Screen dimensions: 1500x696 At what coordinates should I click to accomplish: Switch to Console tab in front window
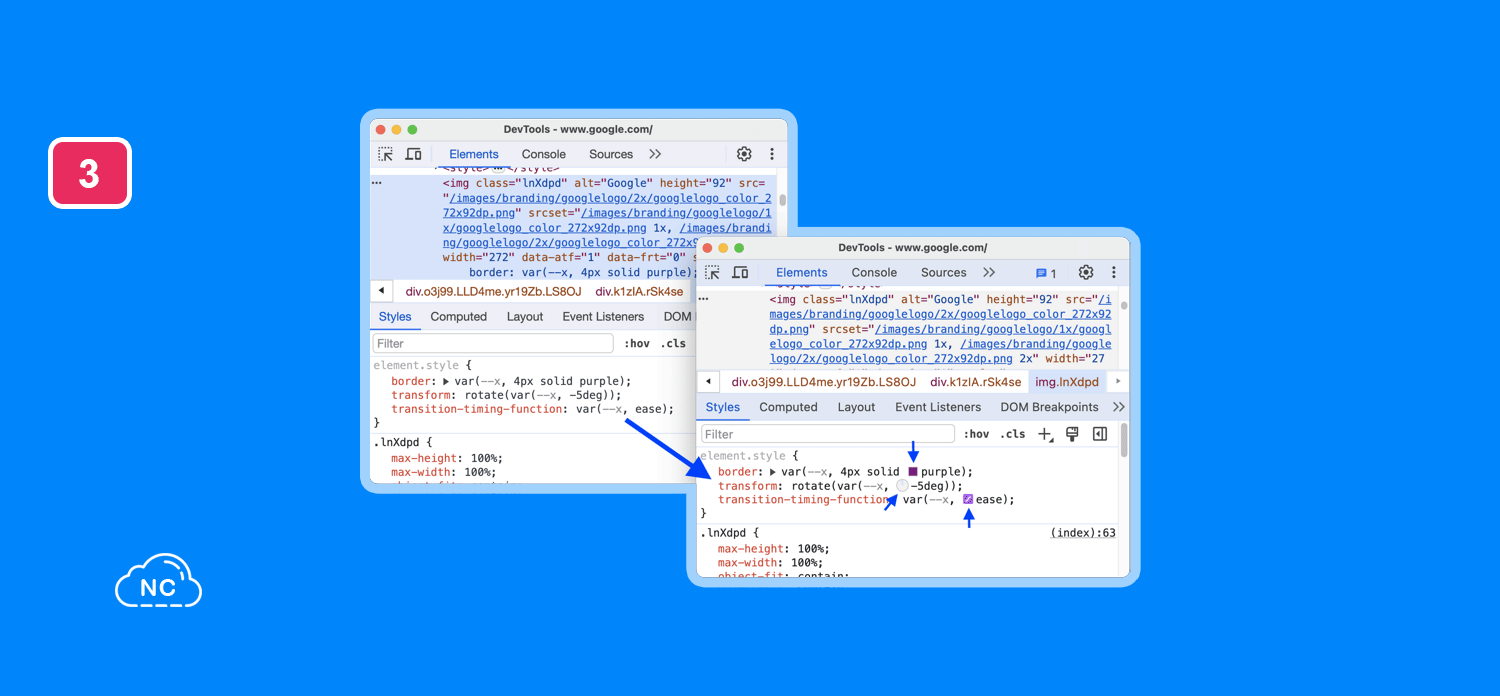[x=874, y=272]
